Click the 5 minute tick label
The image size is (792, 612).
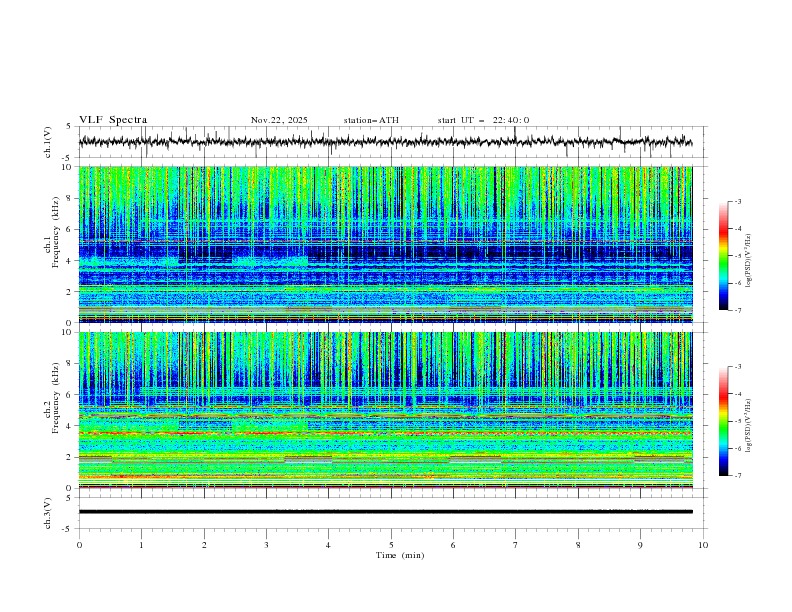(x=391, y=545)
